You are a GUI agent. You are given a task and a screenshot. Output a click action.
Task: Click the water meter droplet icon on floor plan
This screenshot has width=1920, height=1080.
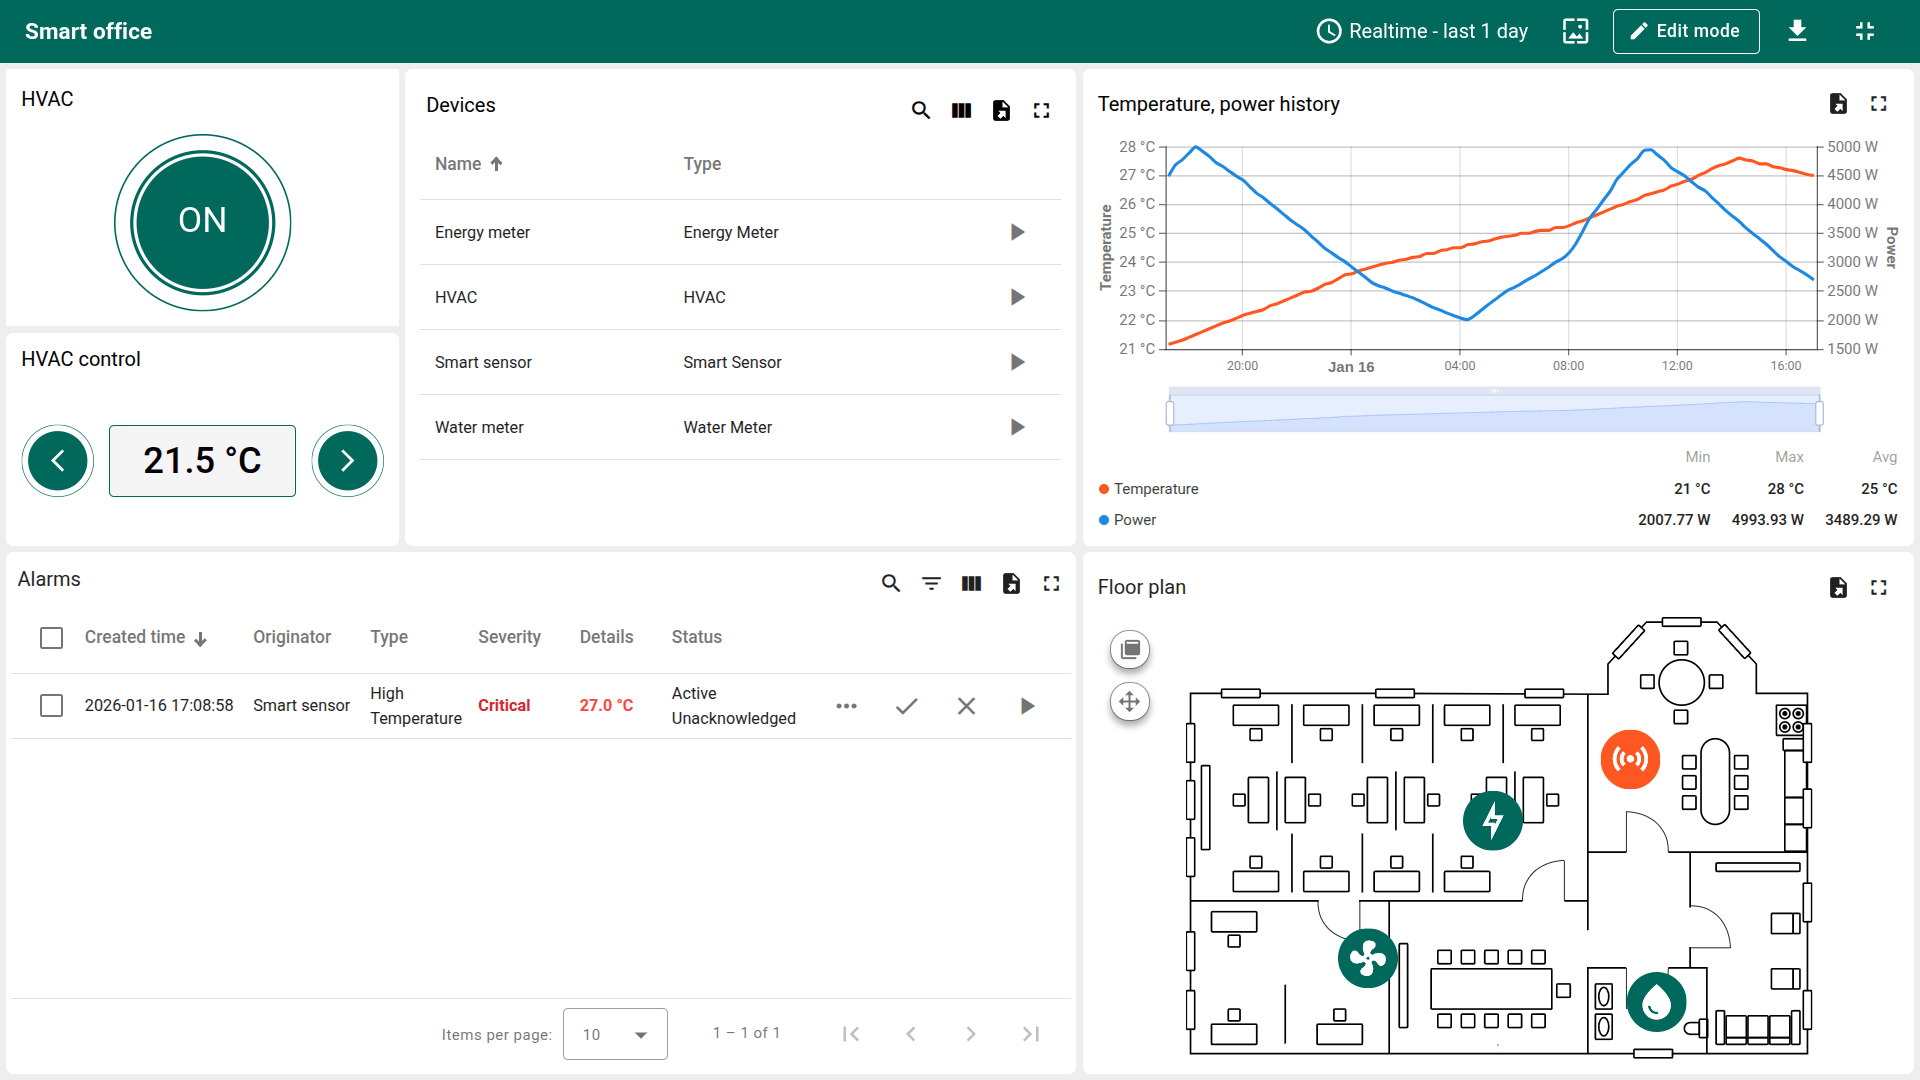[1656, 1001]
